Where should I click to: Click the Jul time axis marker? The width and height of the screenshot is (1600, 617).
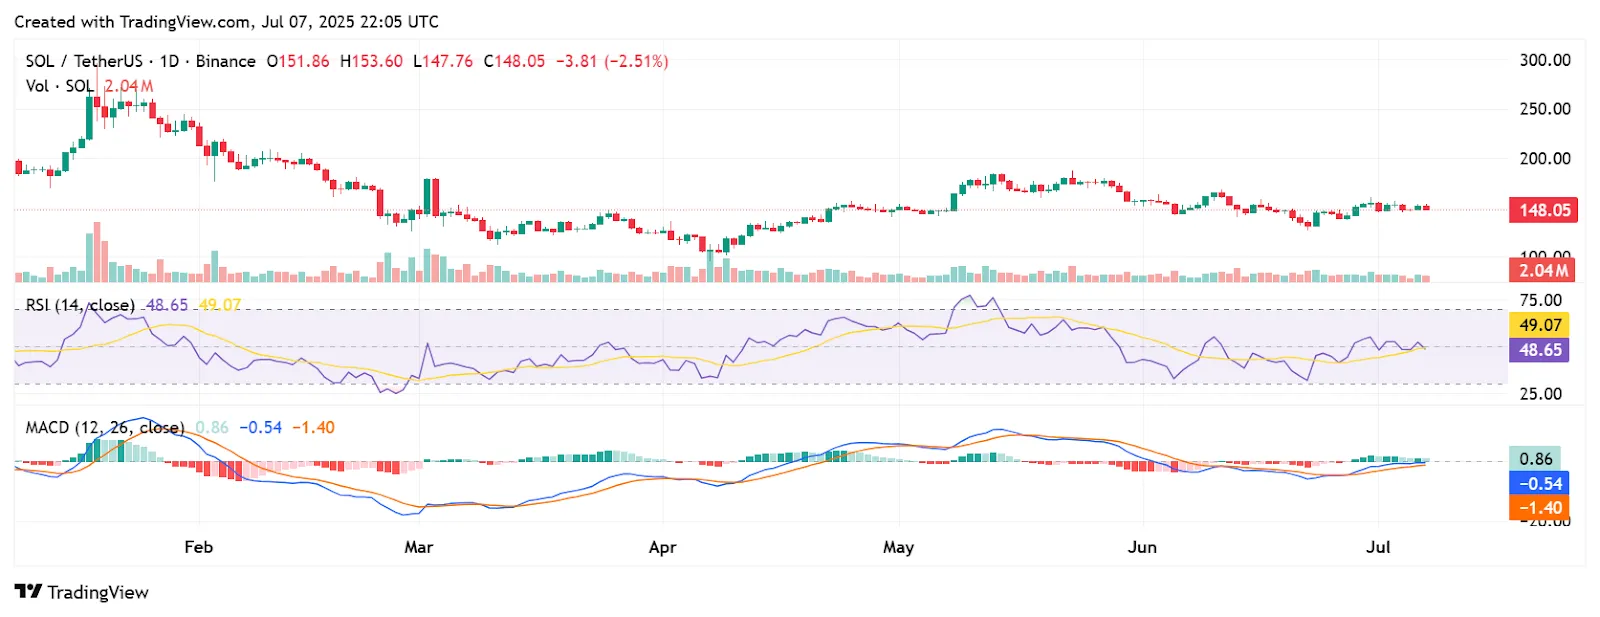click(1378, 547)
